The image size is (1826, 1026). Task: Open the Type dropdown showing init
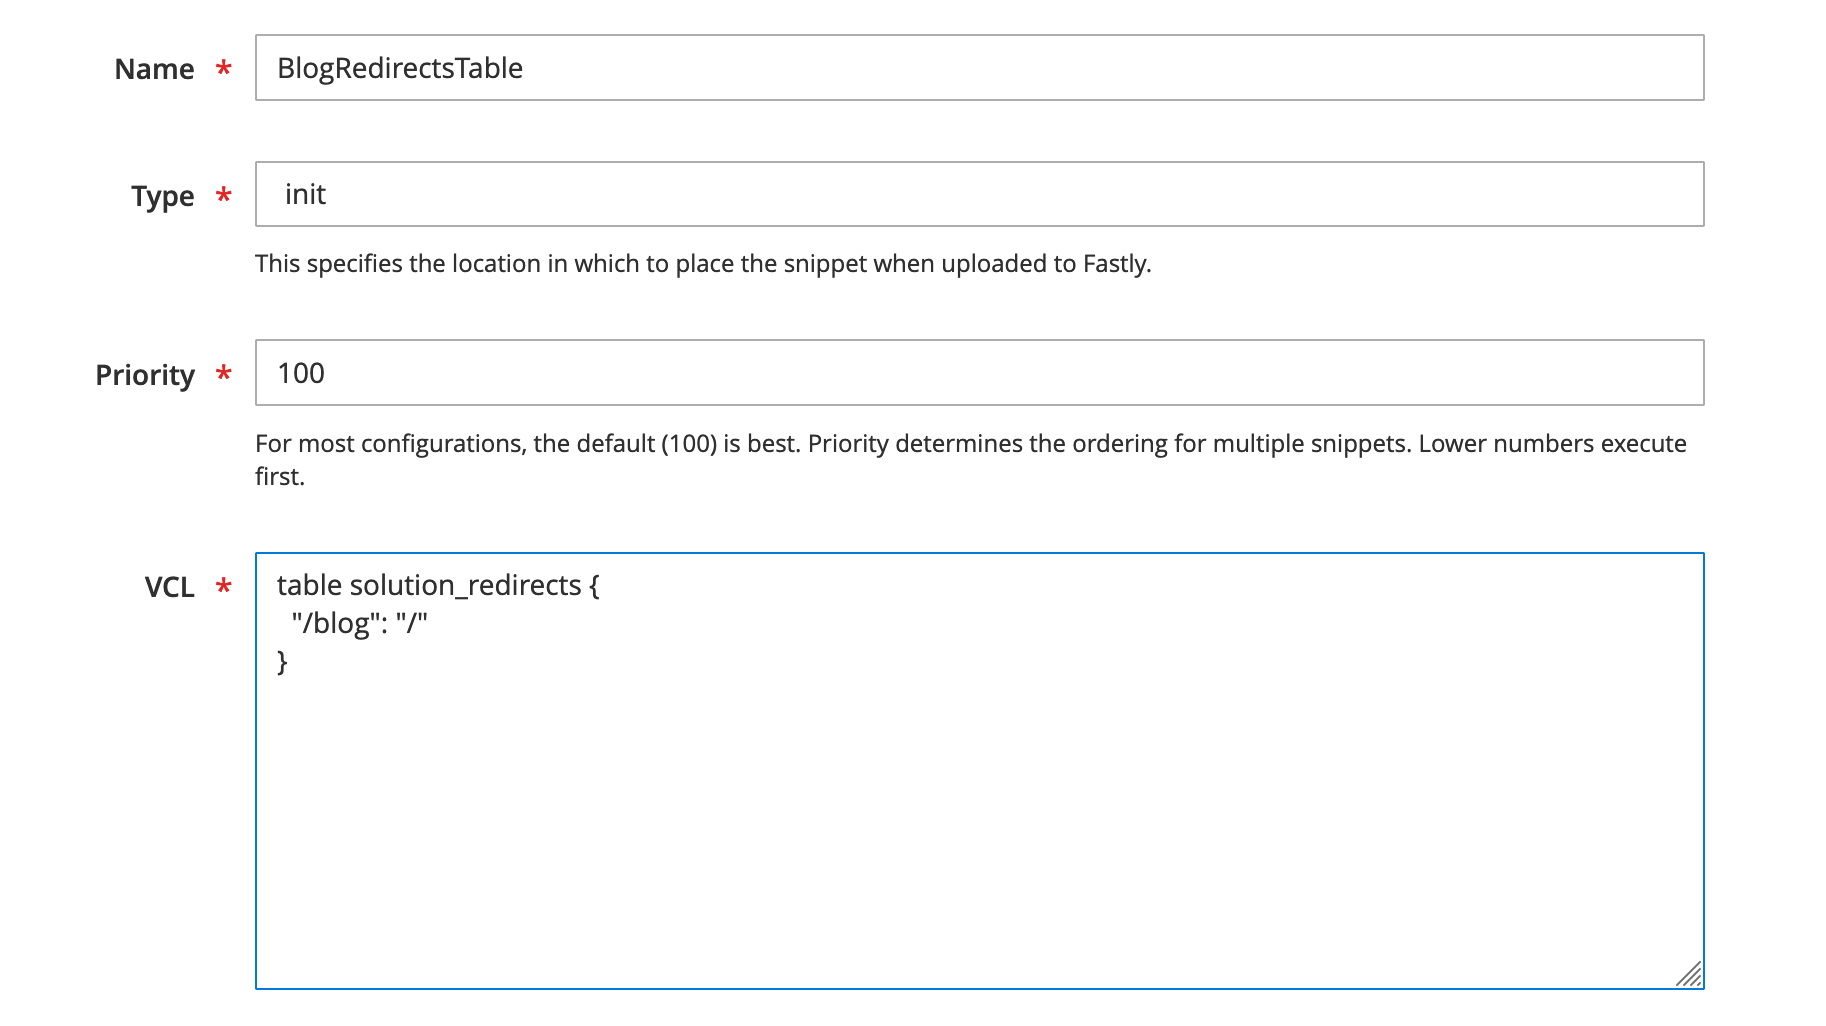(x=979, y=194)
